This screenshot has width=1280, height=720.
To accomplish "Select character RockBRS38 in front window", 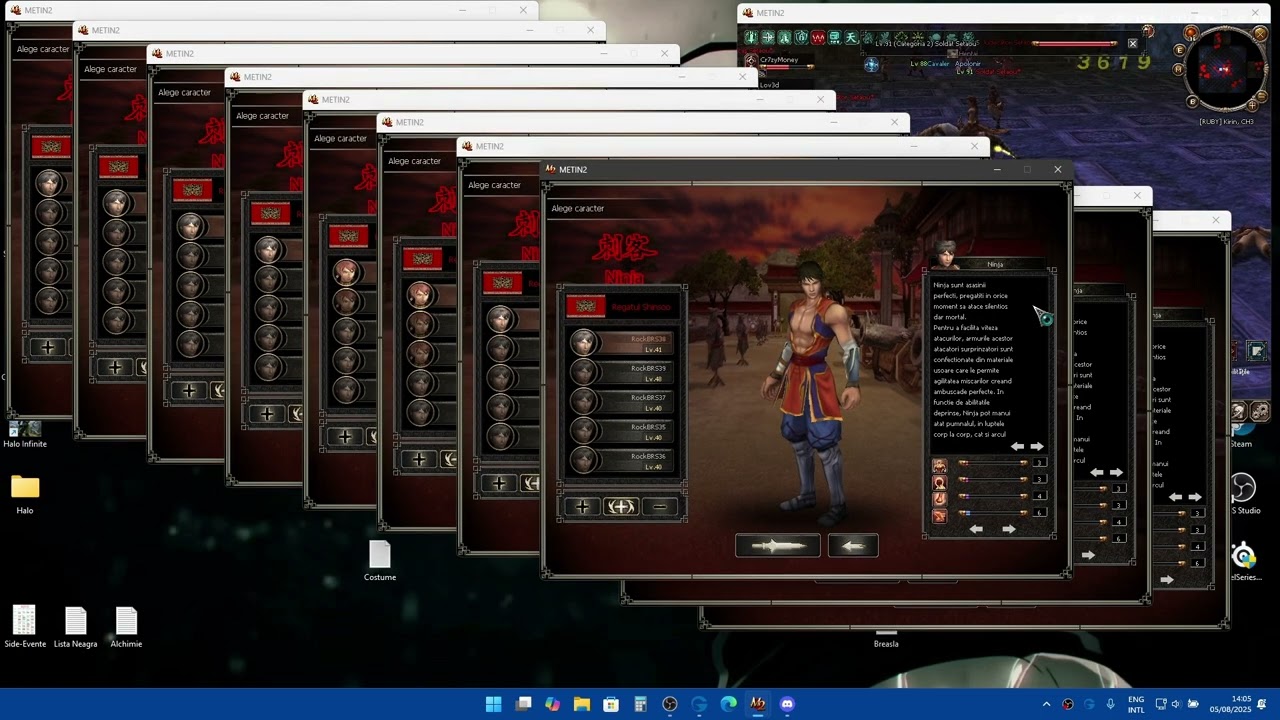I will click(622, 343).
